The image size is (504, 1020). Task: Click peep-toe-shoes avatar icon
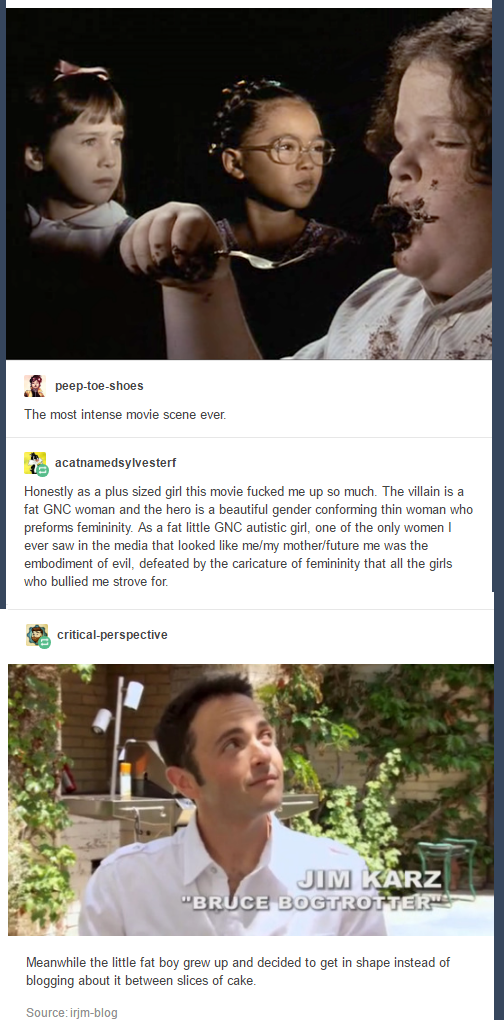[x=34, y=386]
